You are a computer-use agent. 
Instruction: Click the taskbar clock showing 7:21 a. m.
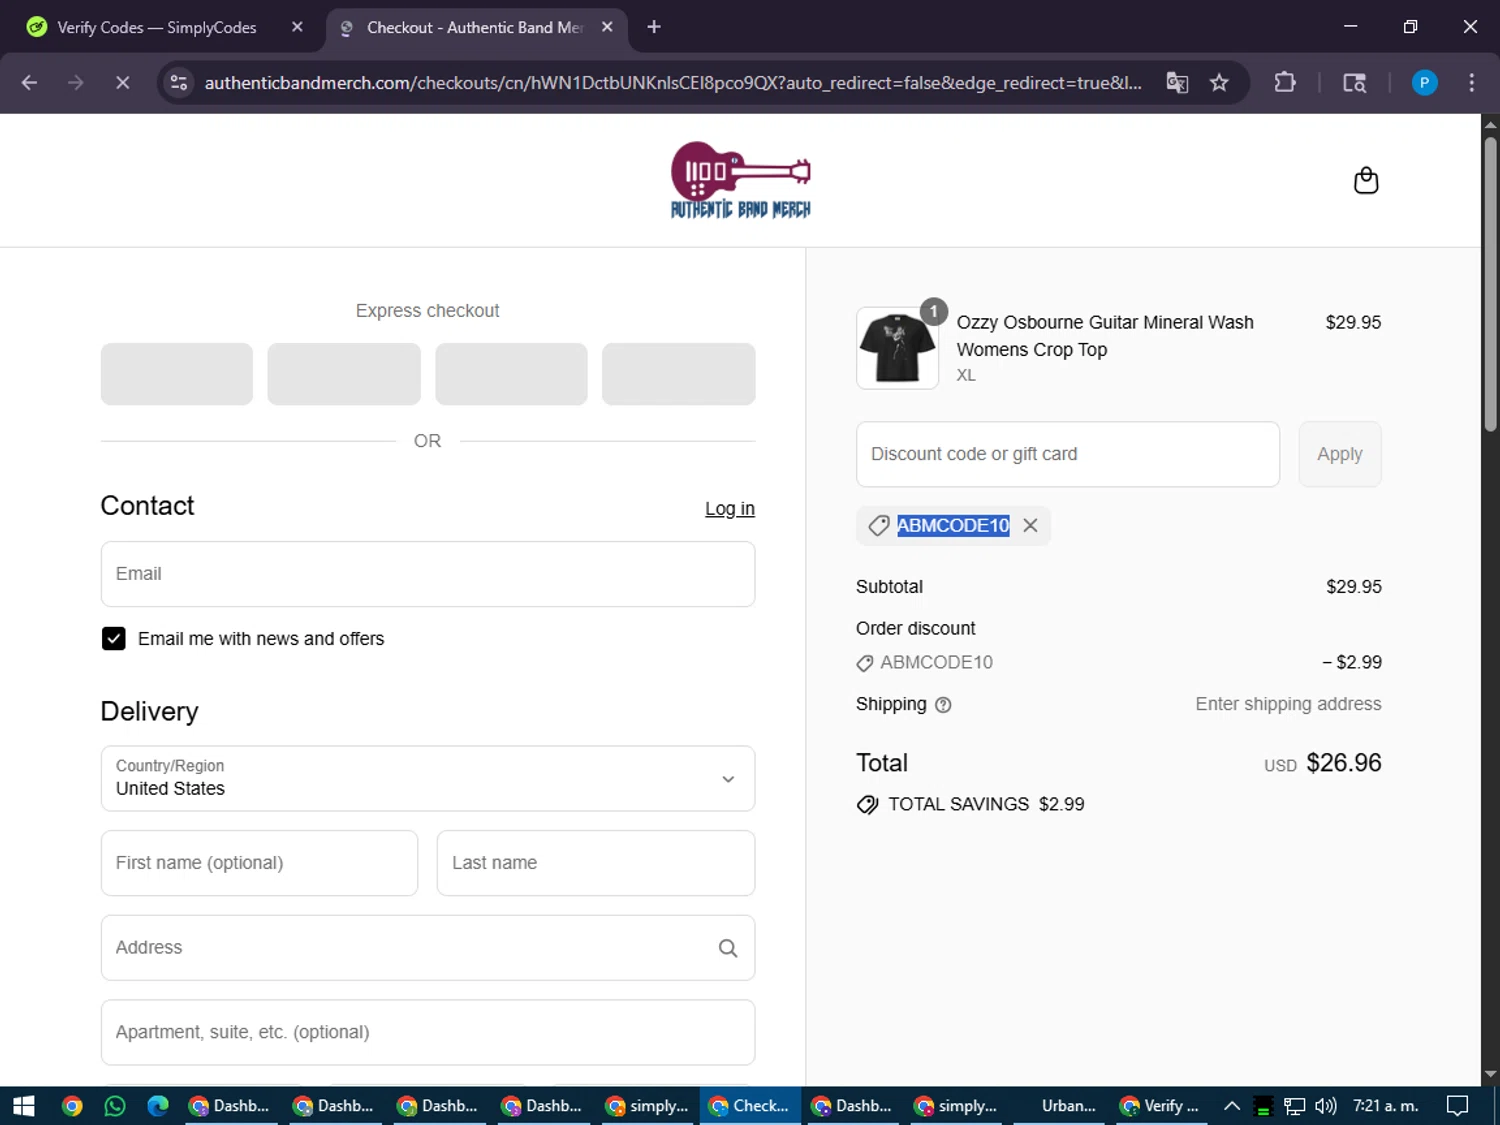tap(1386, 1106)
